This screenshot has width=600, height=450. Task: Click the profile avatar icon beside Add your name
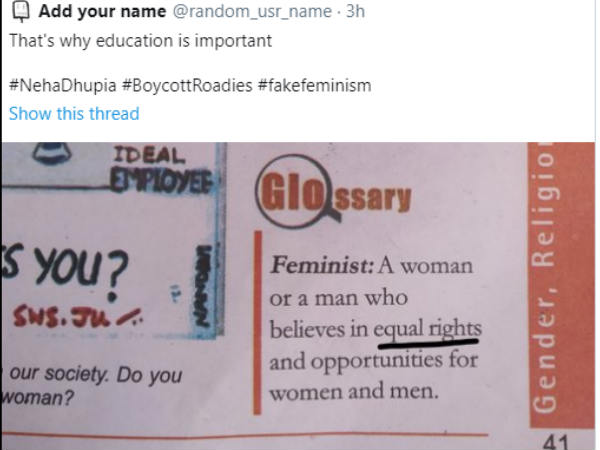click(21, 11)
